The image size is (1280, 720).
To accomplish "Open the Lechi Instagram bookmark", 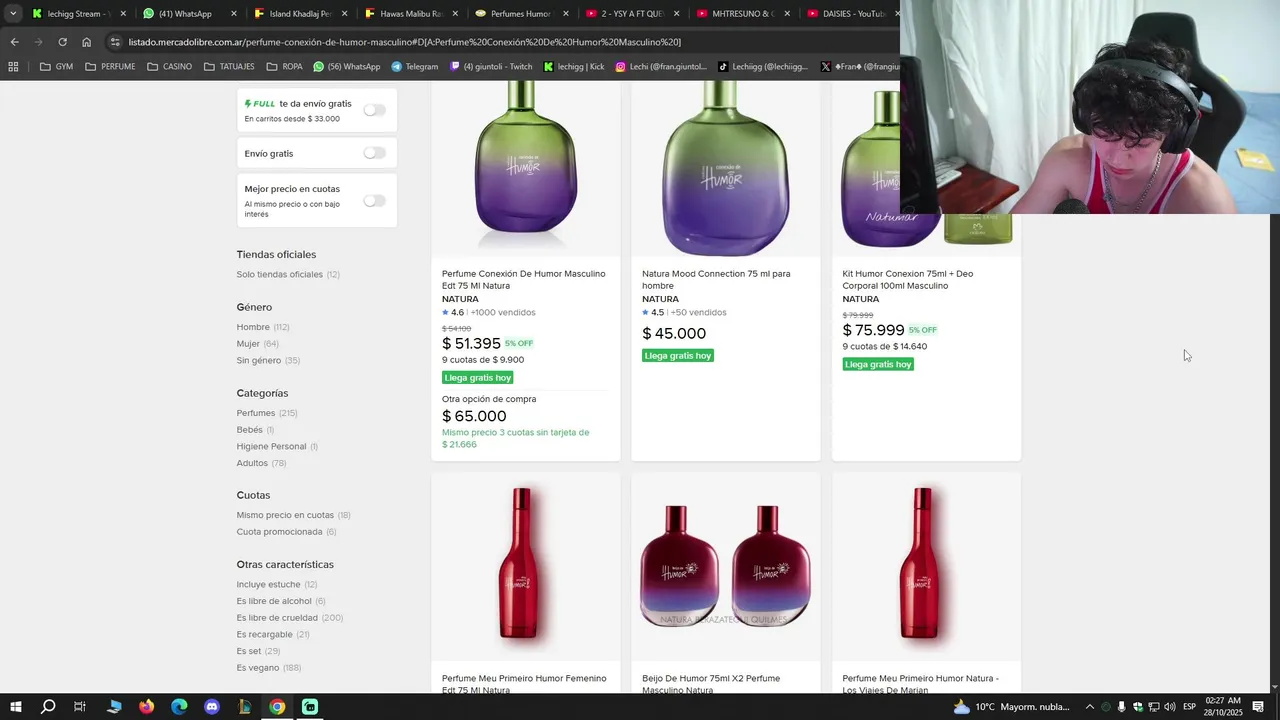I will point(660,67).
